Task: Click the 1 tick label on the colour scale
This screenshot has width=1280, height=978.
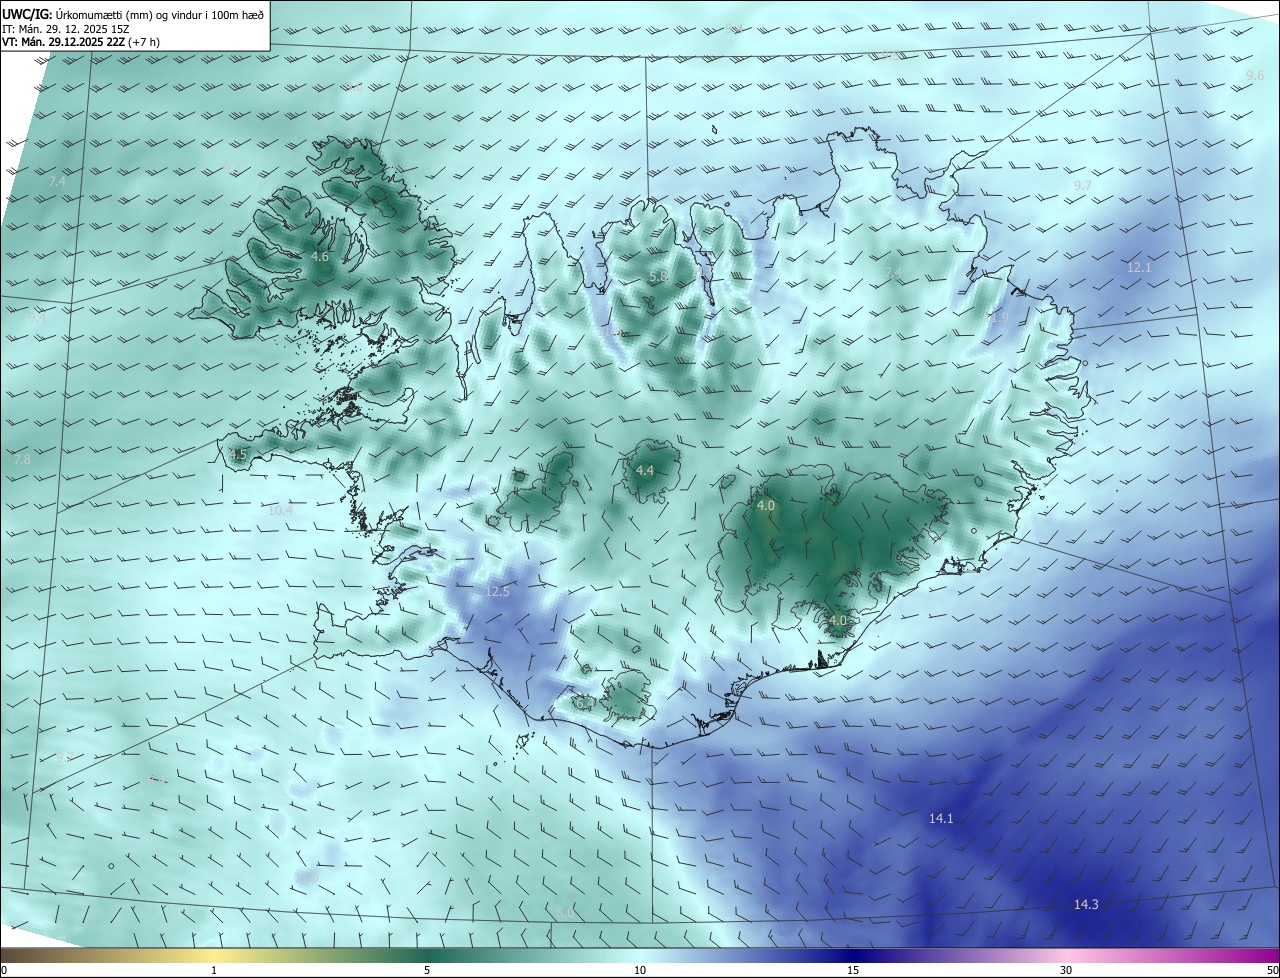Action: click(x=215, y=970)
